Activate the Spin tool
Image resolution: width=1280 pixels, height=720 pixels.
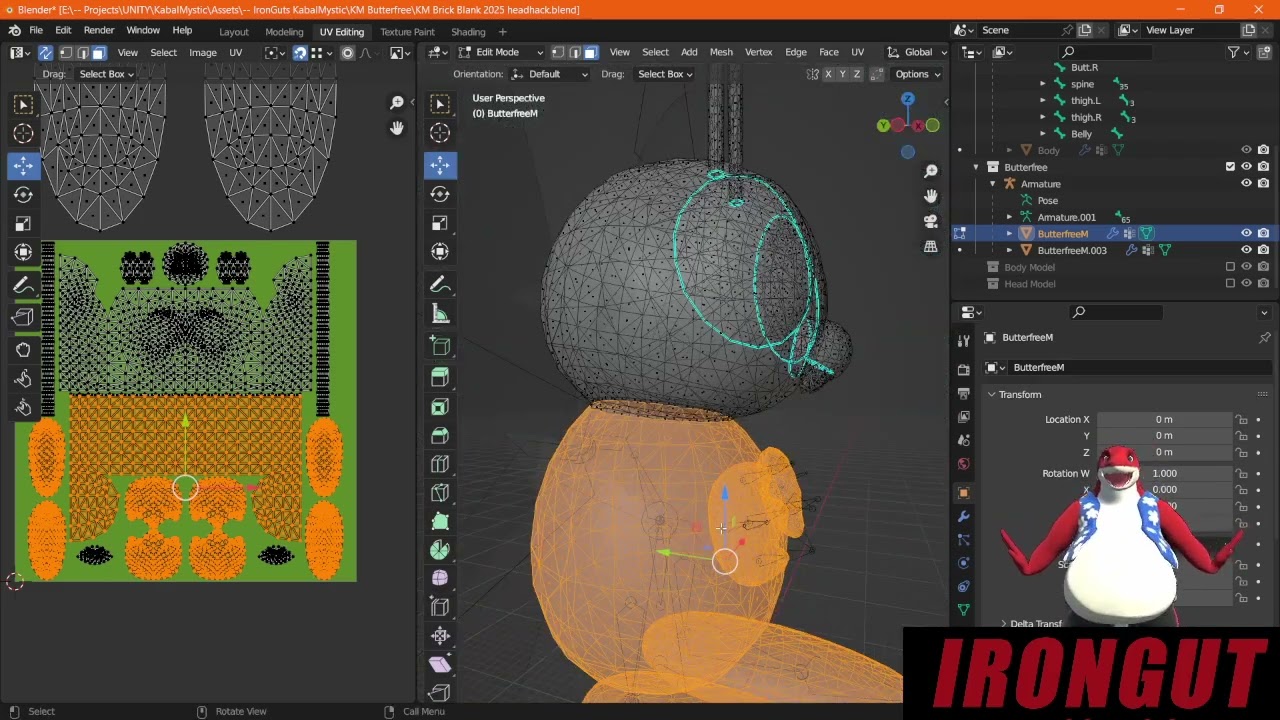440,550
